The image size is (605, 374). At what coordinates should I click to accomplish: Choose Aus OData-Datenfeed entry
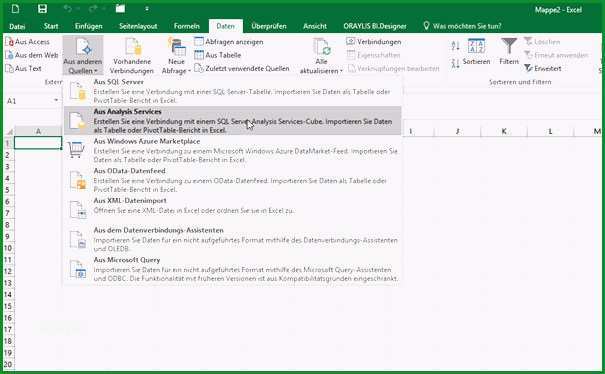point(232,180)
